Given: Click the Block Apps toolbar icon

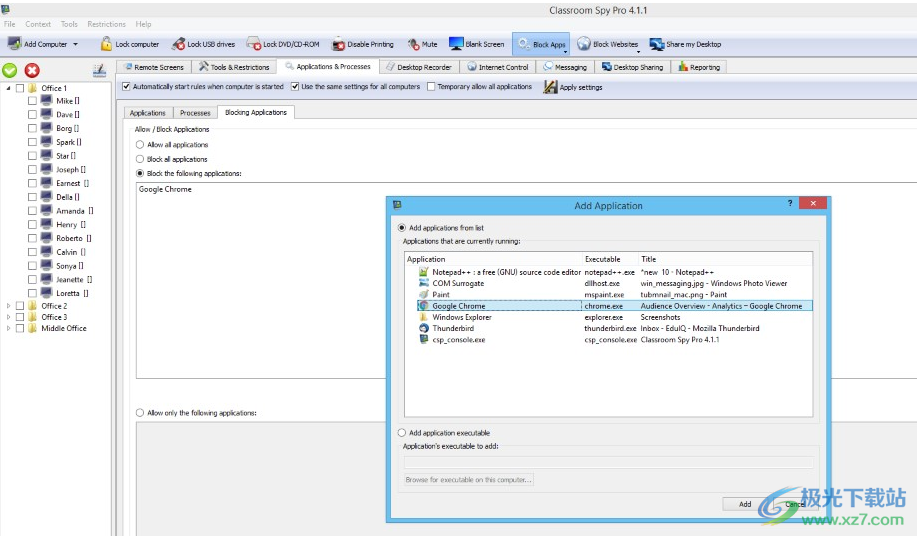Looking at the screenshot, I should (x=524, y=44).
